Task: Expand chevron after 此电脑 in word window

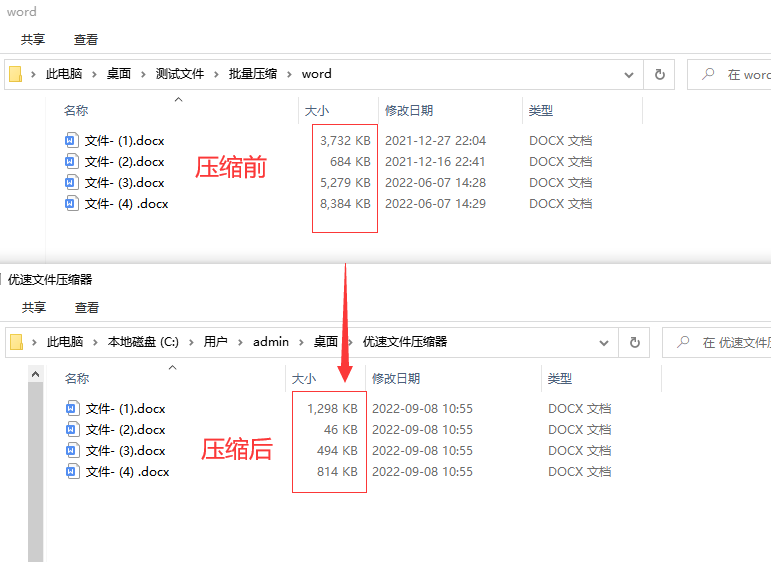Action: 94,74
